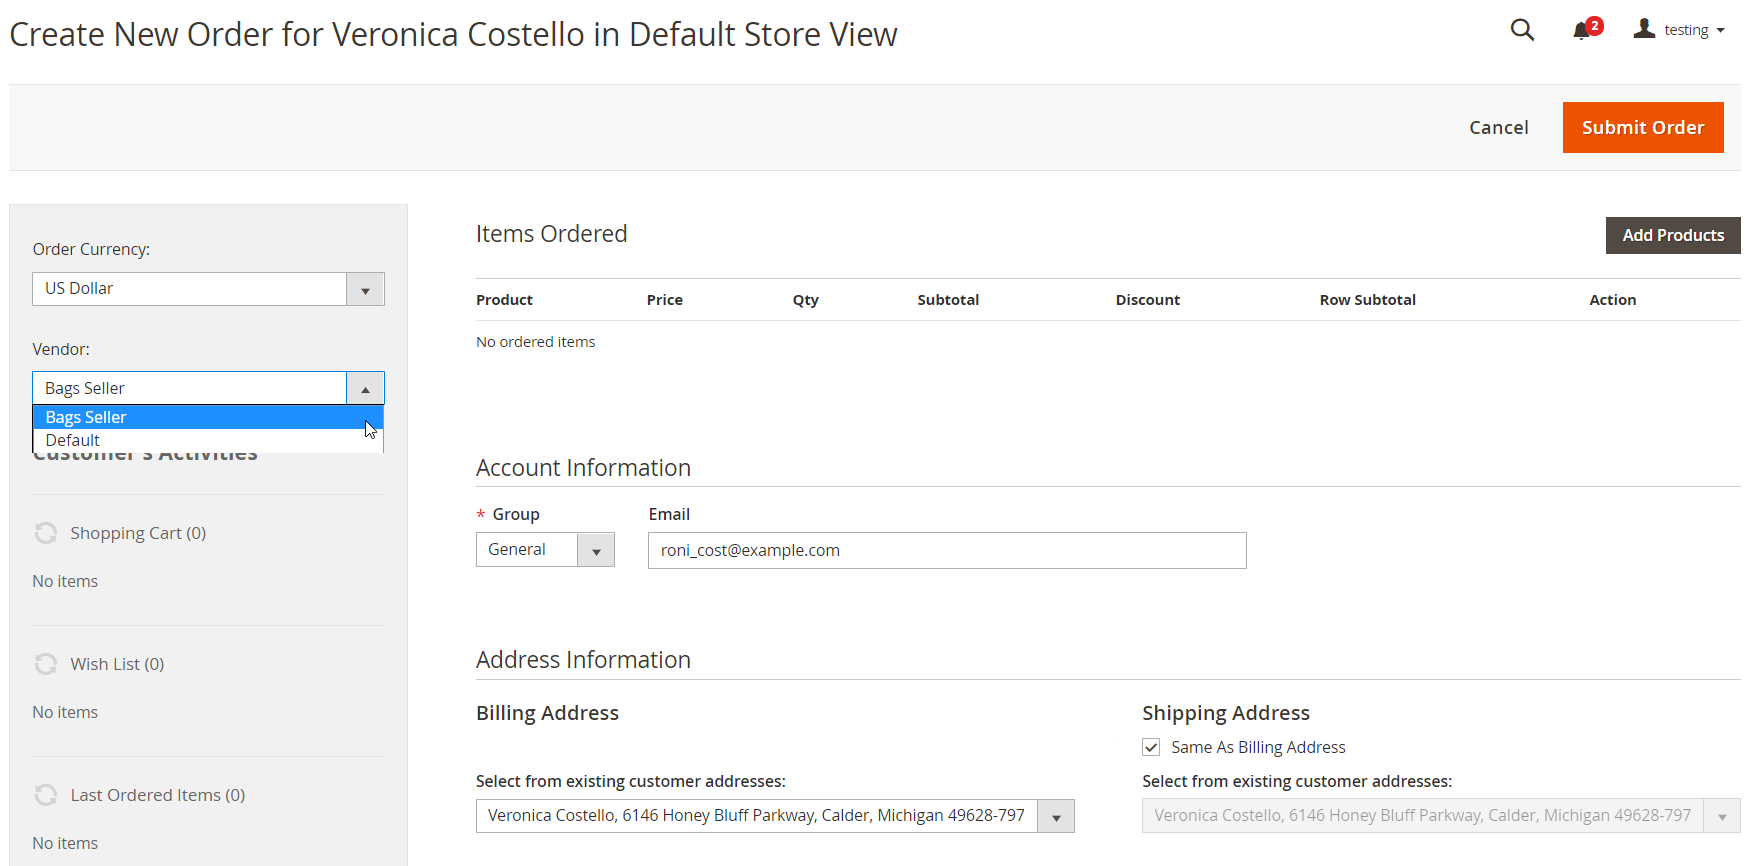
Task: Uncheck Same As Billing Address checkbox
Action: tap(1151, 747)
